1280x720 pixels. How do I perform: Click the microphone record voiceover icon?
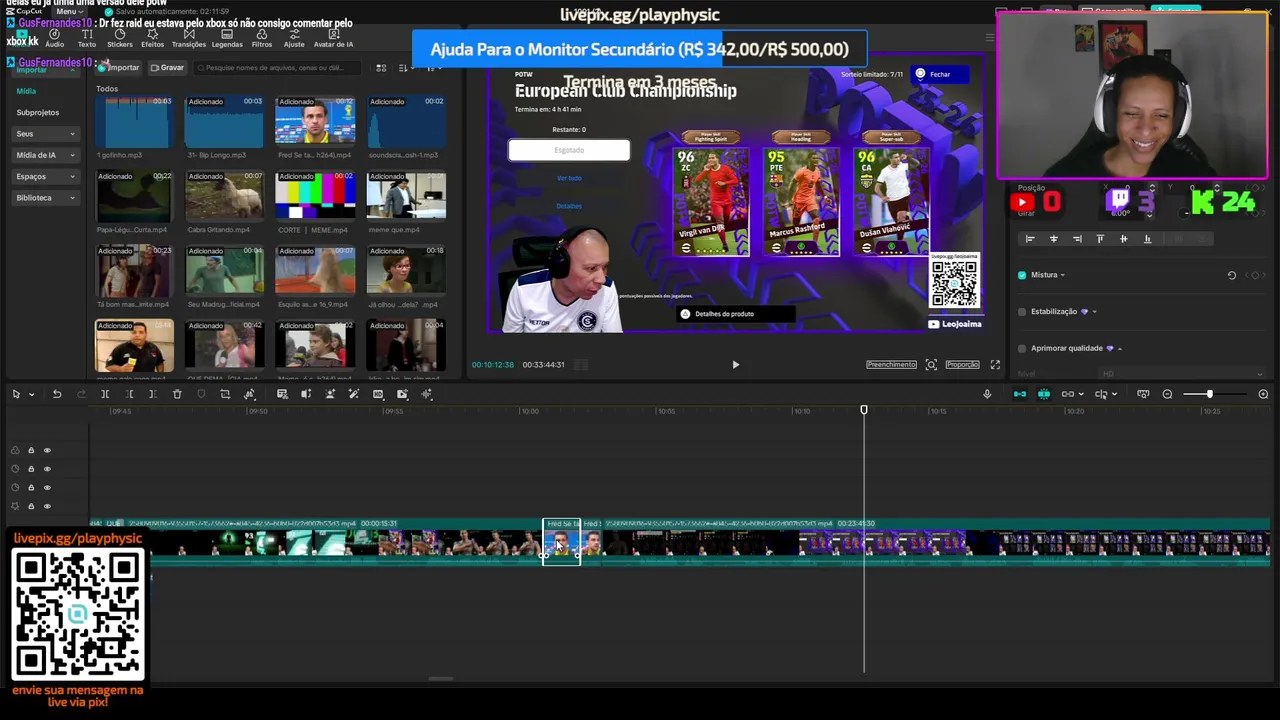(x=987, y=394)
